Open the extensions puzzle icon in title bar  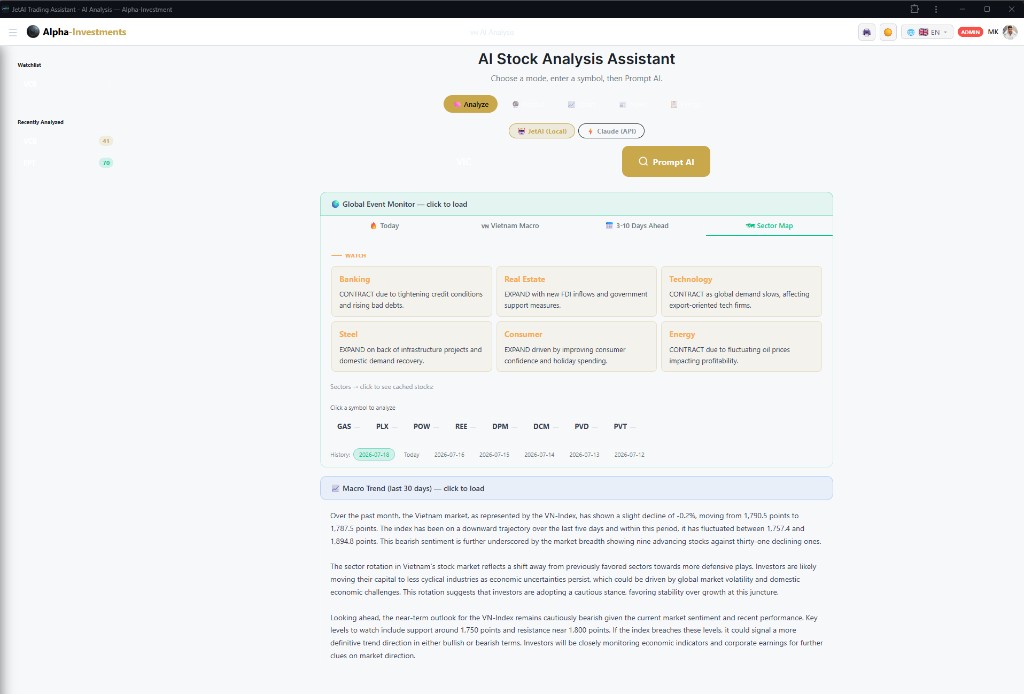click(x=914, y=9)
